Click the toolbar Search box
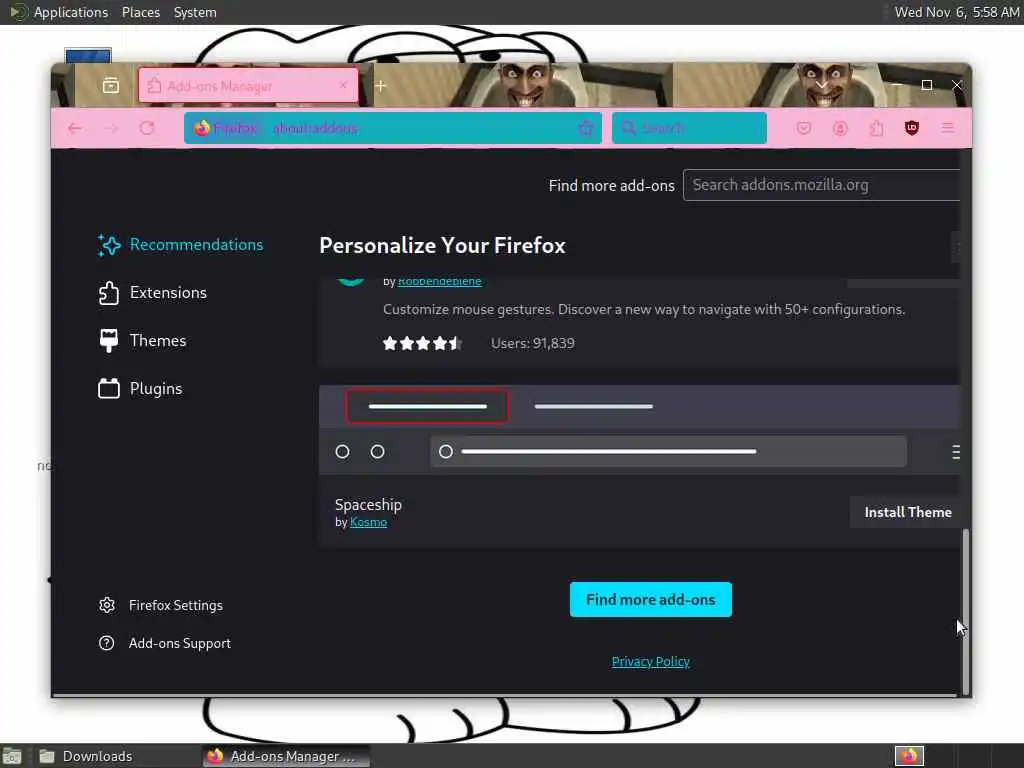1024x768 pixels. pos(689,128)
